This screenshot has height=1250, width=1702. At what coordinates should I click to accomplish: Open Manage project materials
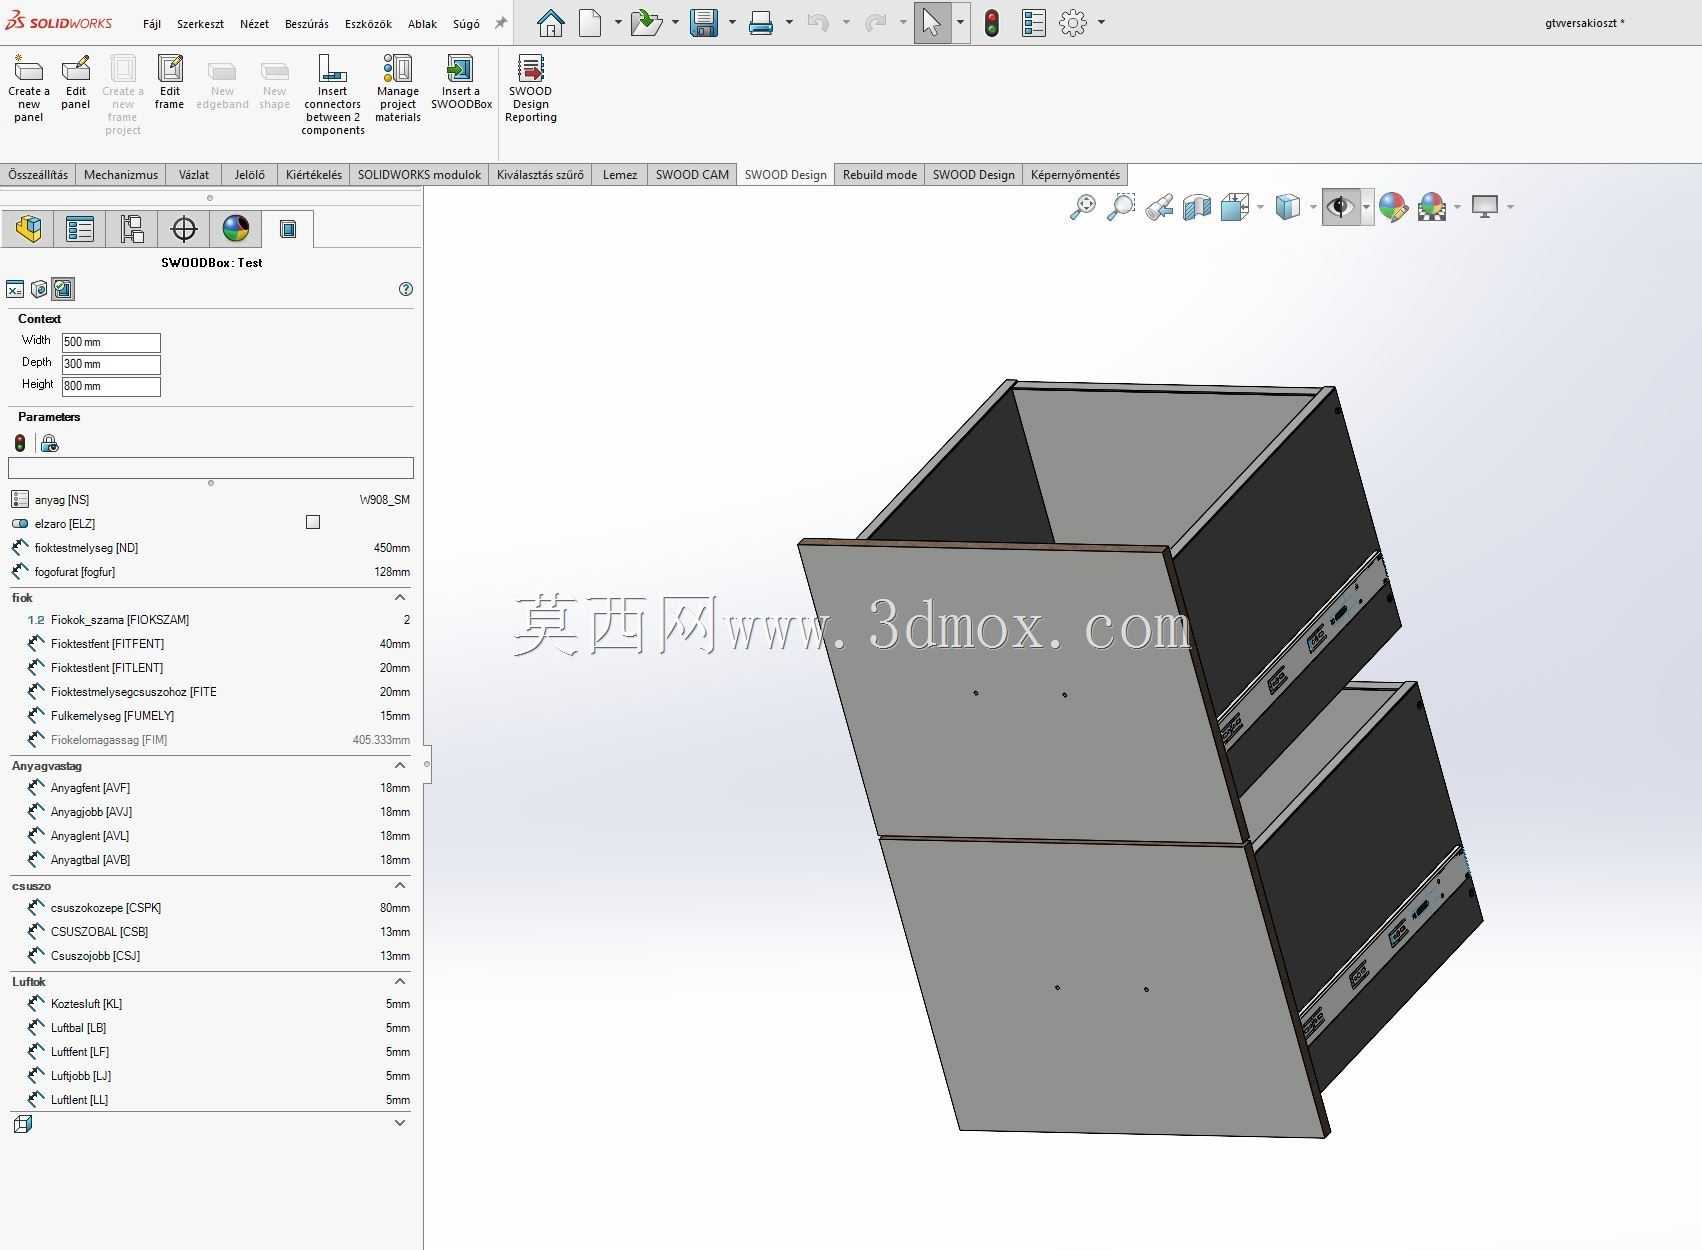coord(398,89)
